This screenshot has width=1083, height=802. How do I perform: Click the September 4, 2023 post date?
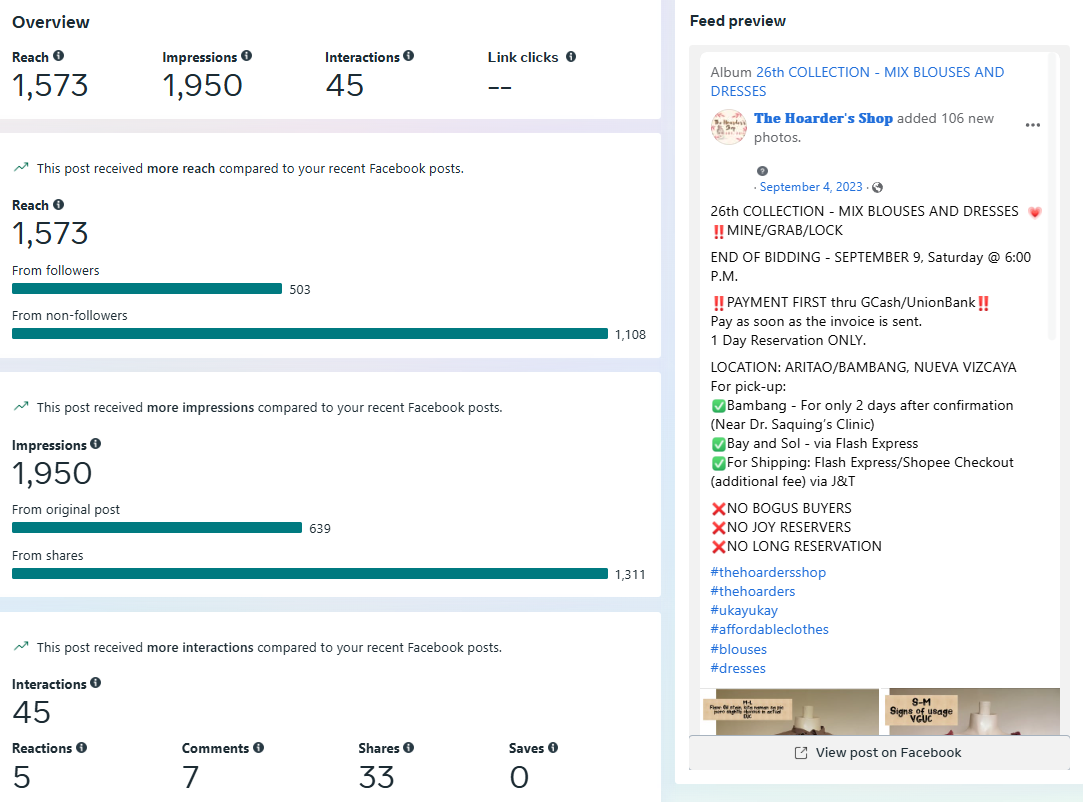811,187
